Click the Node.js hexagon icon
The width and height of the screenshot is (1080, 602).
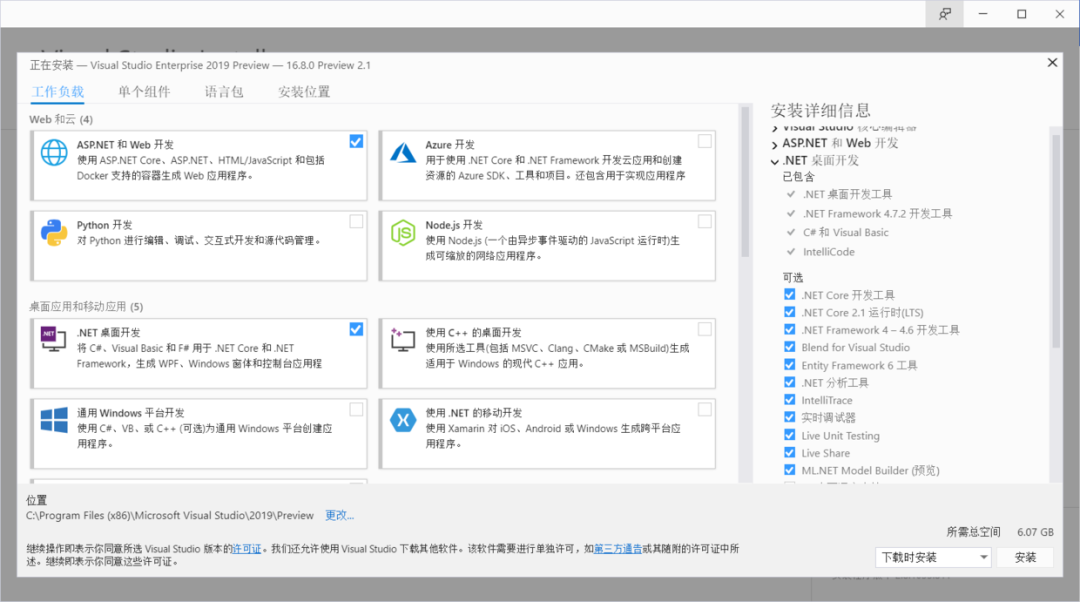[403, 233]
